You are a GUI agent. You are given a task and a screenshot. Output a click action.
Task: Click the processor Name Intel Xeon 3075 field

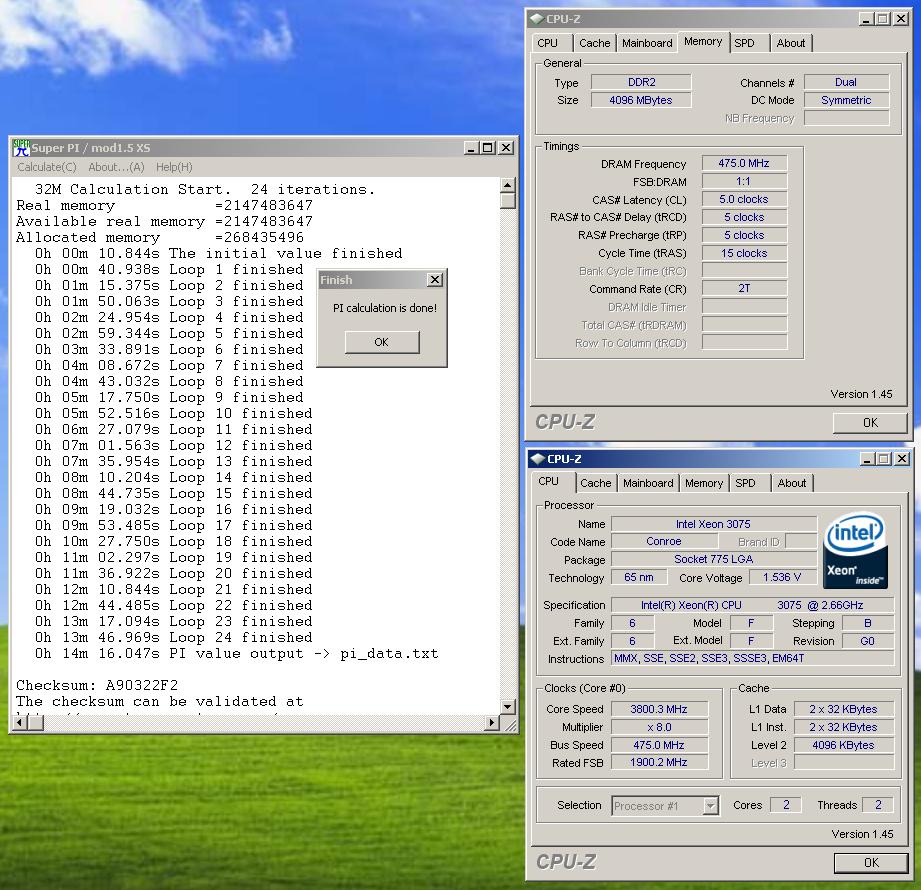tap(713, 524)
